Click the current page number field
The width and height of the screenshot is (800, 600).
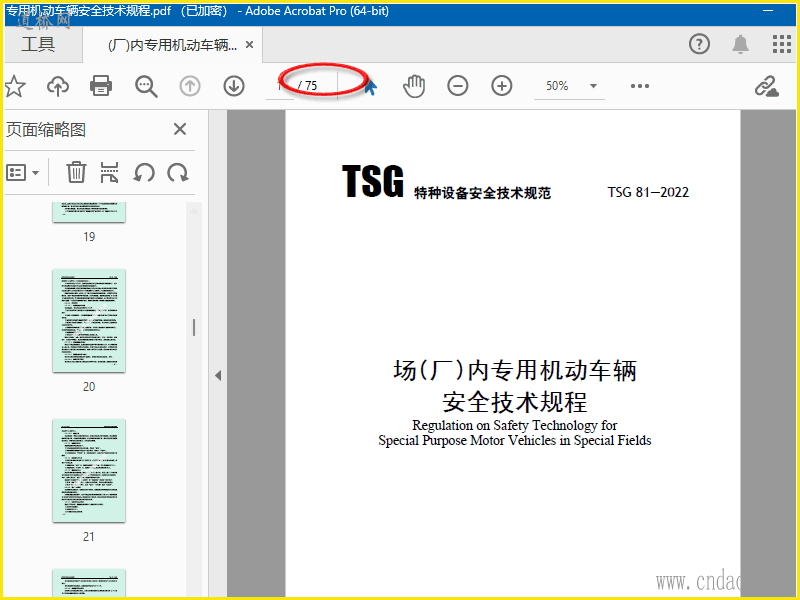click(280, 86)
